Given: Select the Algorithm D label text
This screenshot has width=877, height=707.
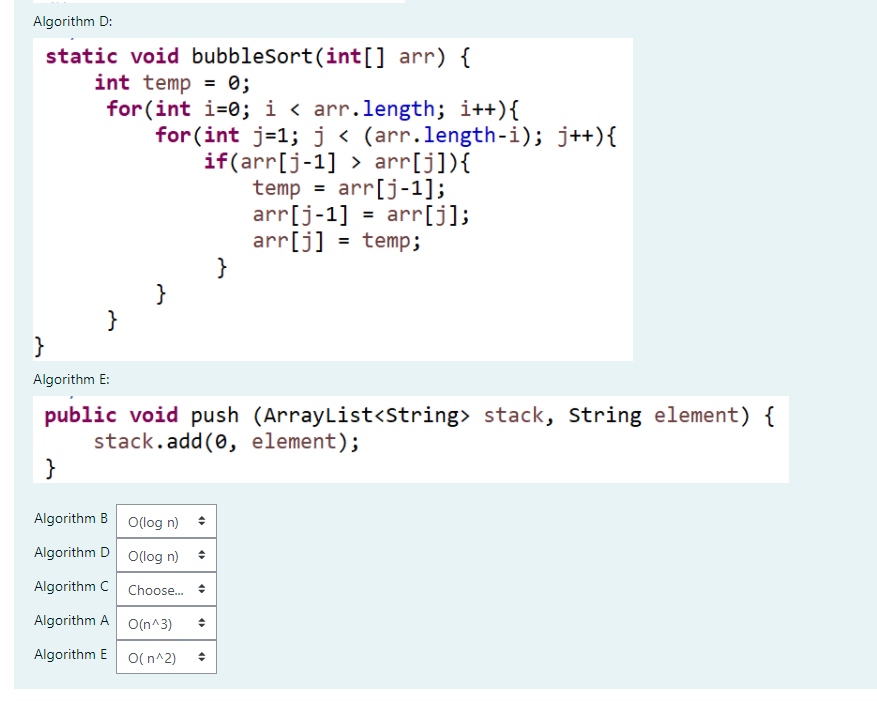Looking at the screenshot, I should [71, 552].
